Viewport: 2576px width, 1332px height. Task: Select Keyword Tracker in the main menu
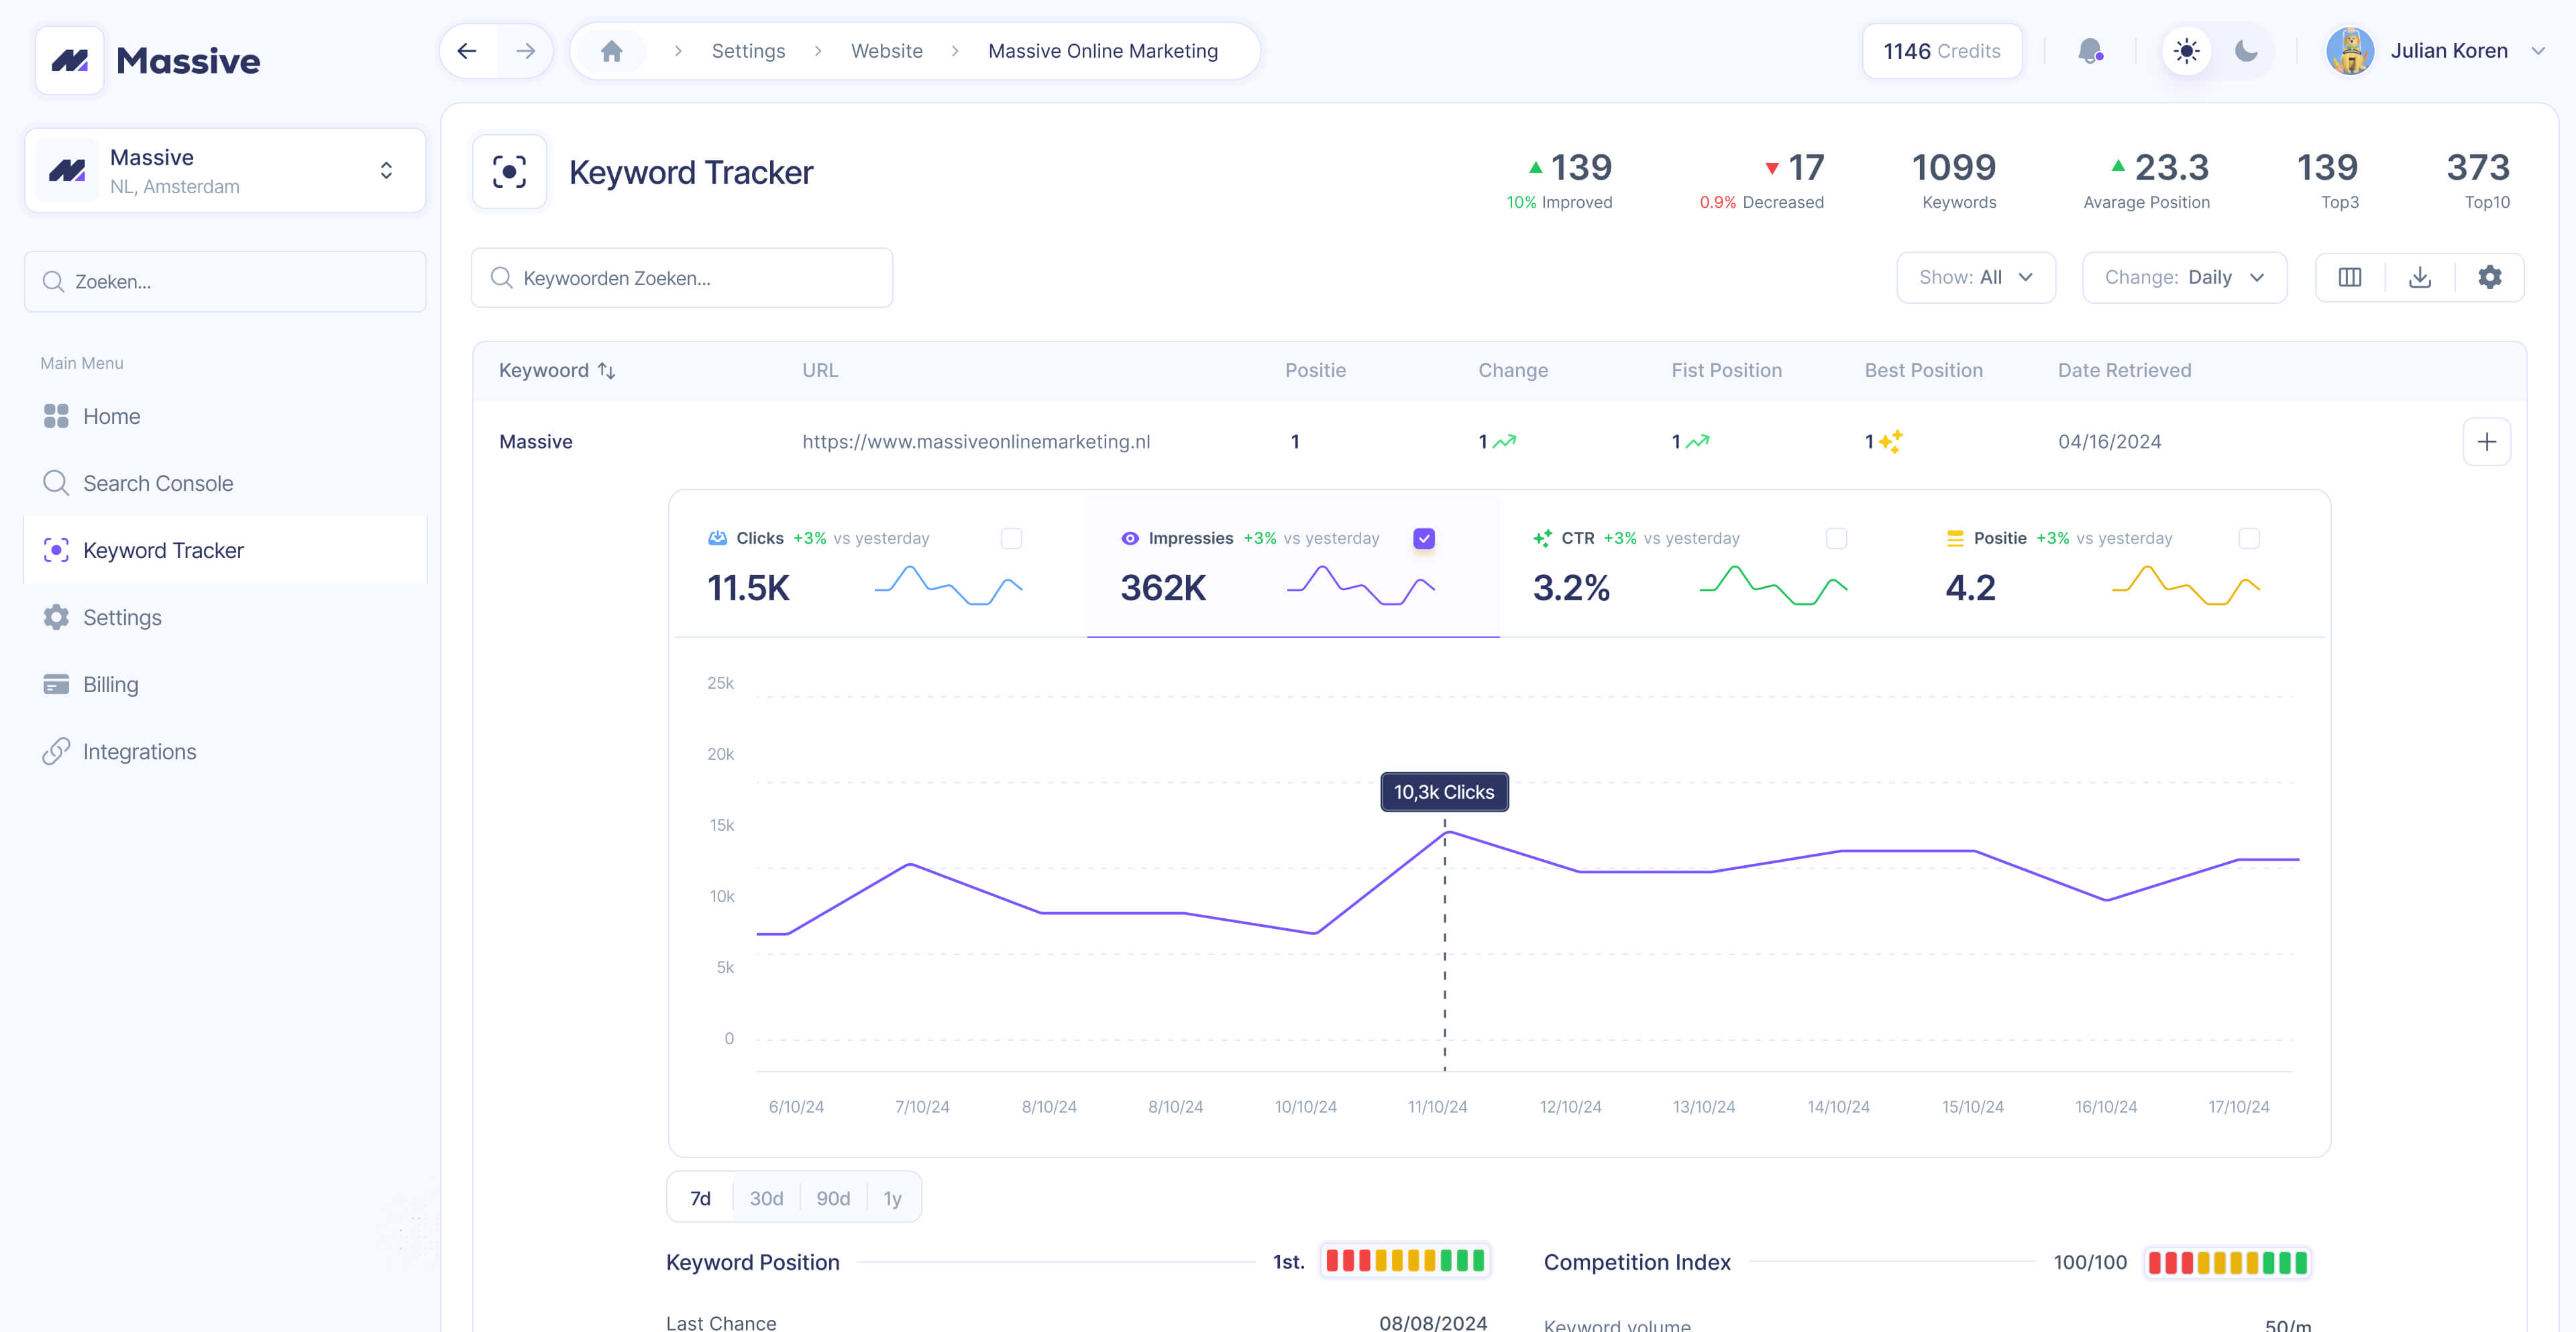[x=225, y=550]
